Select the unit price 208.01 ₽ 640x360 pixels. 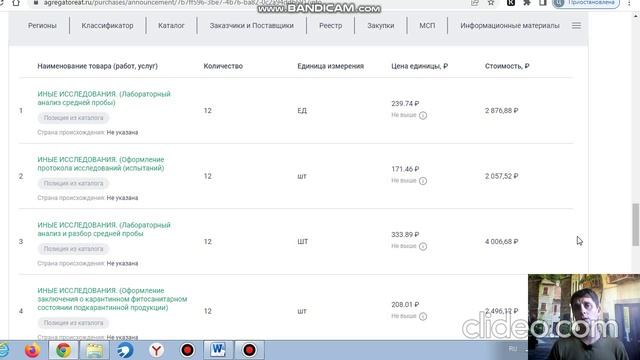coord(405,304)
